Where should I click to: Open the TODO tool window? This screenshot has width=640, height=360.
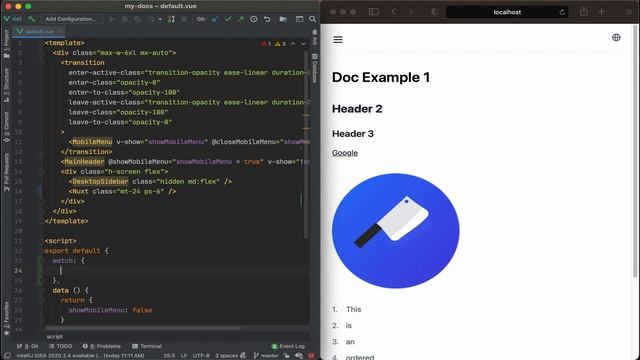pyautogui.click(x=60, y=346)
